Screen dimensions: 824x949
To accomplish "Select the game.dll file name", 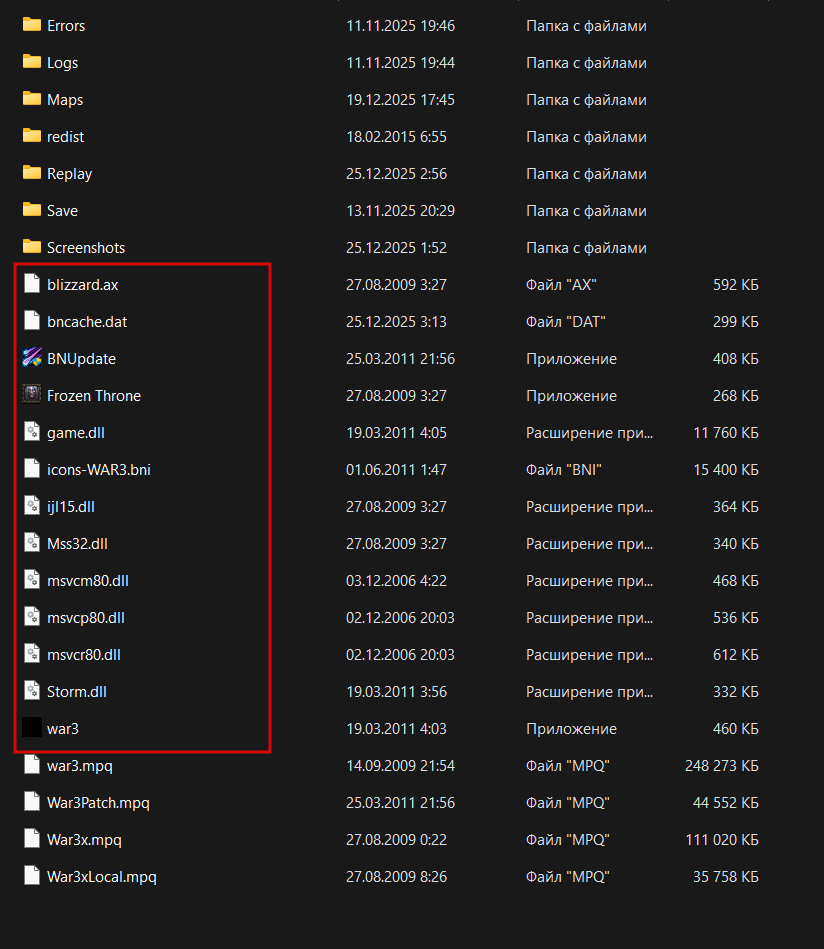I will pos(76,433).
